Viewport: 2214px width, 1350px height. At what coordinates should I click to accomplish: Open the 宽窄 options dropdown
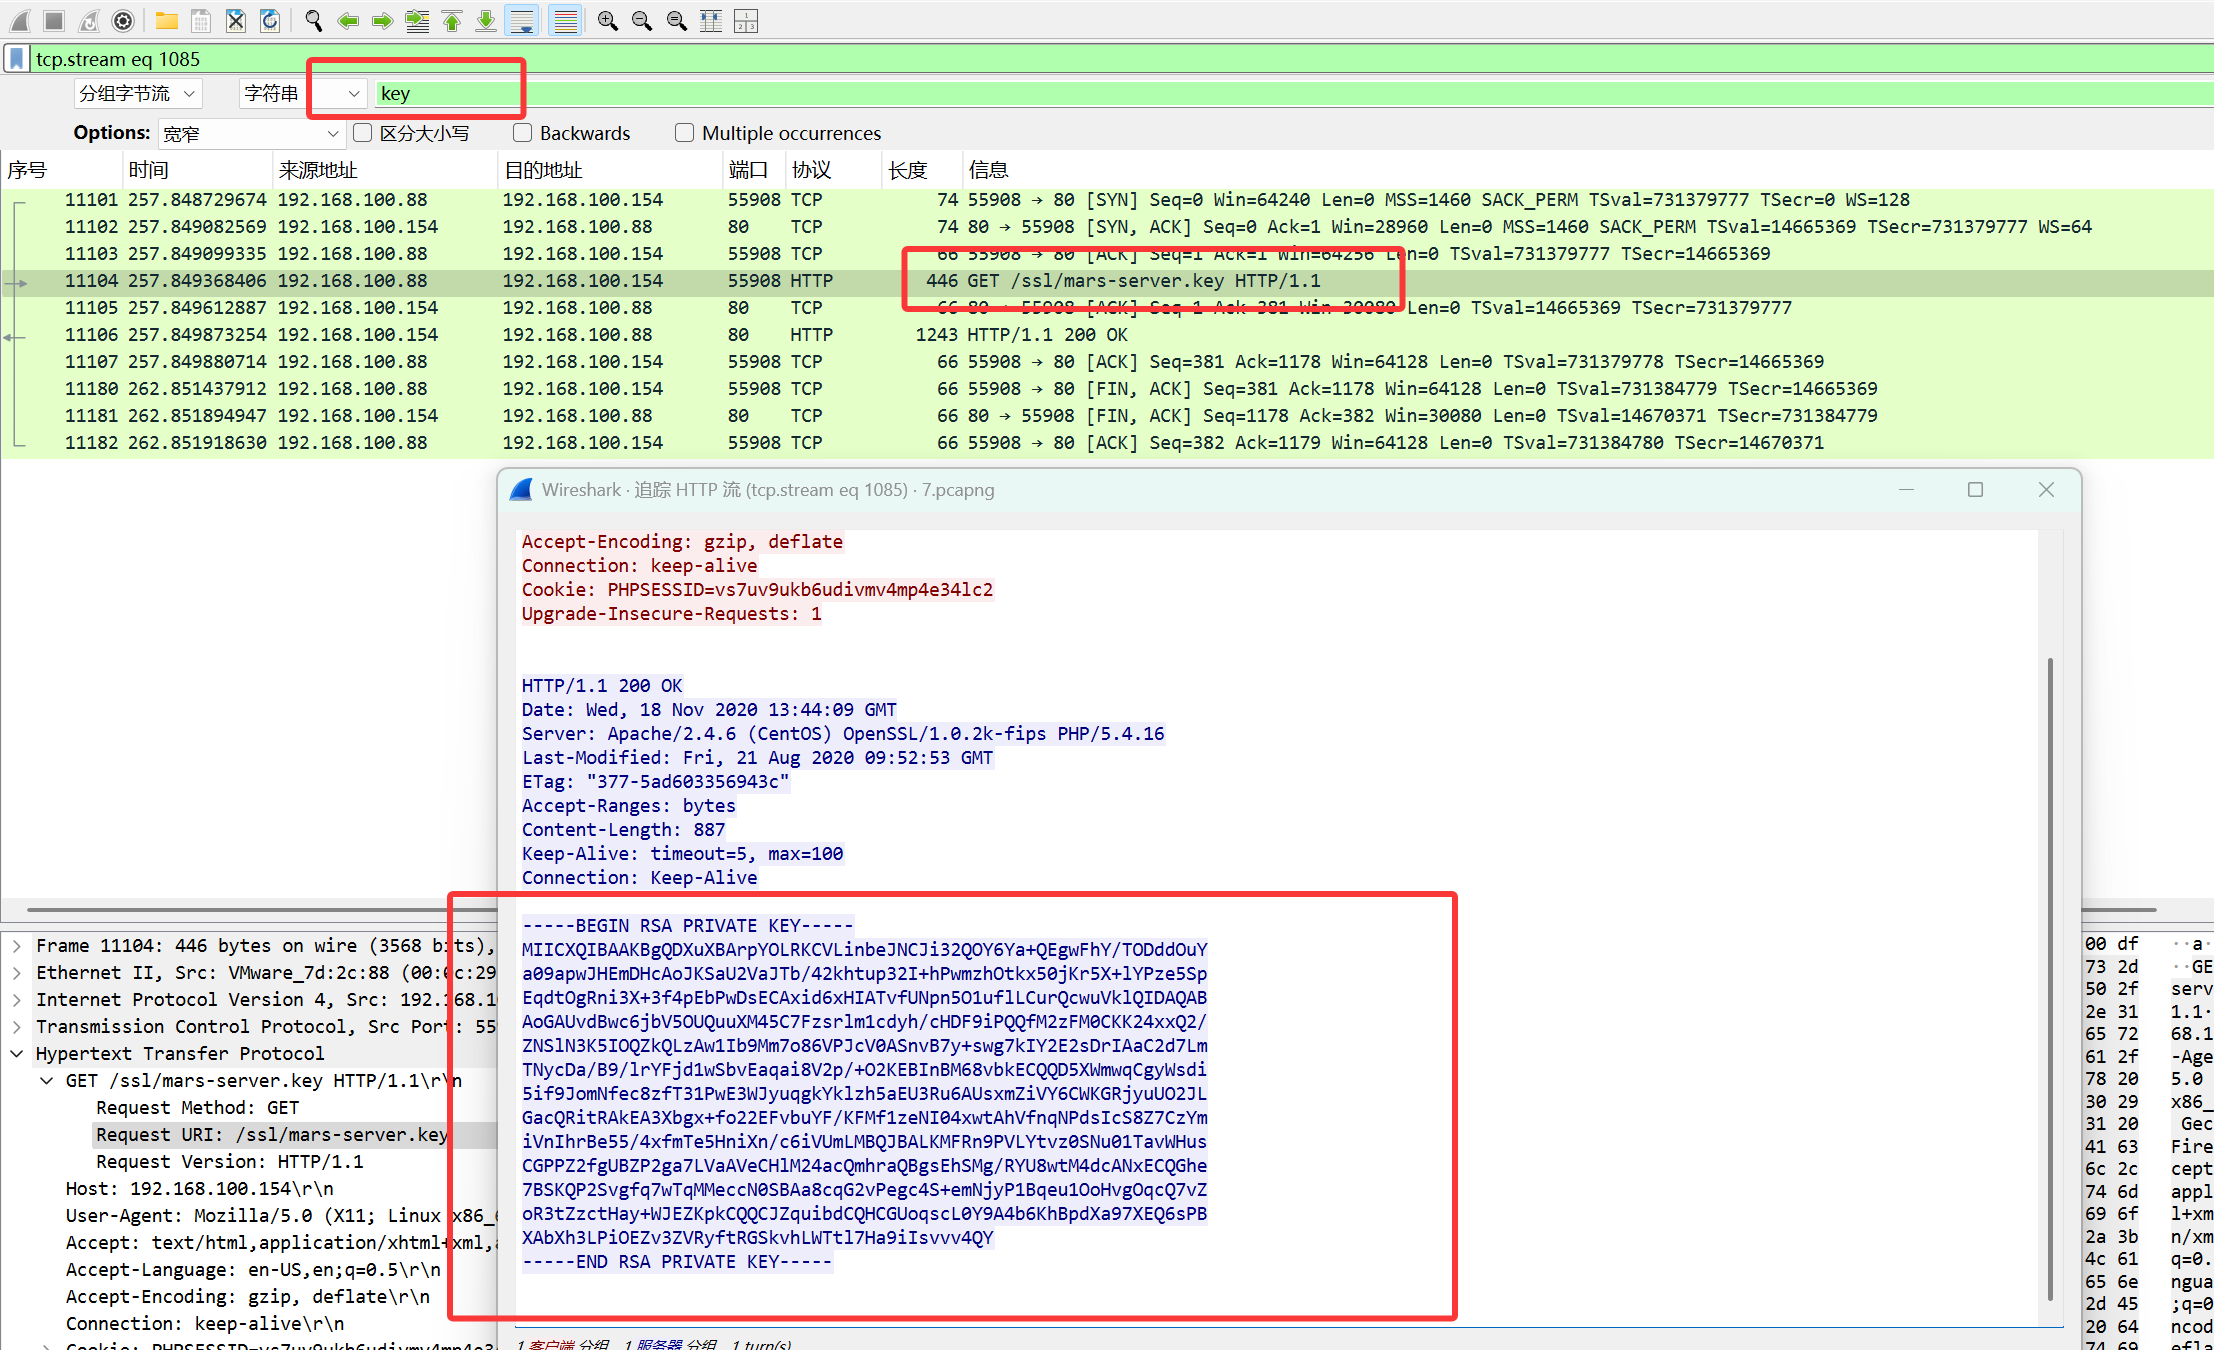coord(251,134)
